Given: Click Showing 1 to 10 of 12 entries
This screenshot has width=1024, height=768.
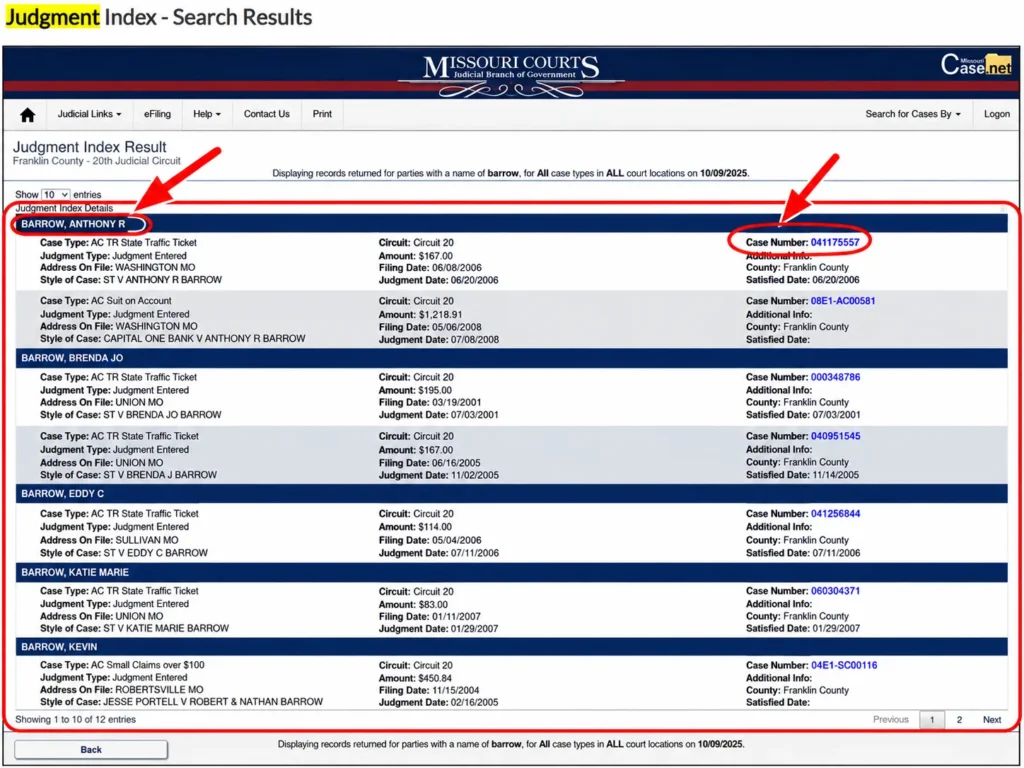Looking at the screenshot, I should click(75, 720).
